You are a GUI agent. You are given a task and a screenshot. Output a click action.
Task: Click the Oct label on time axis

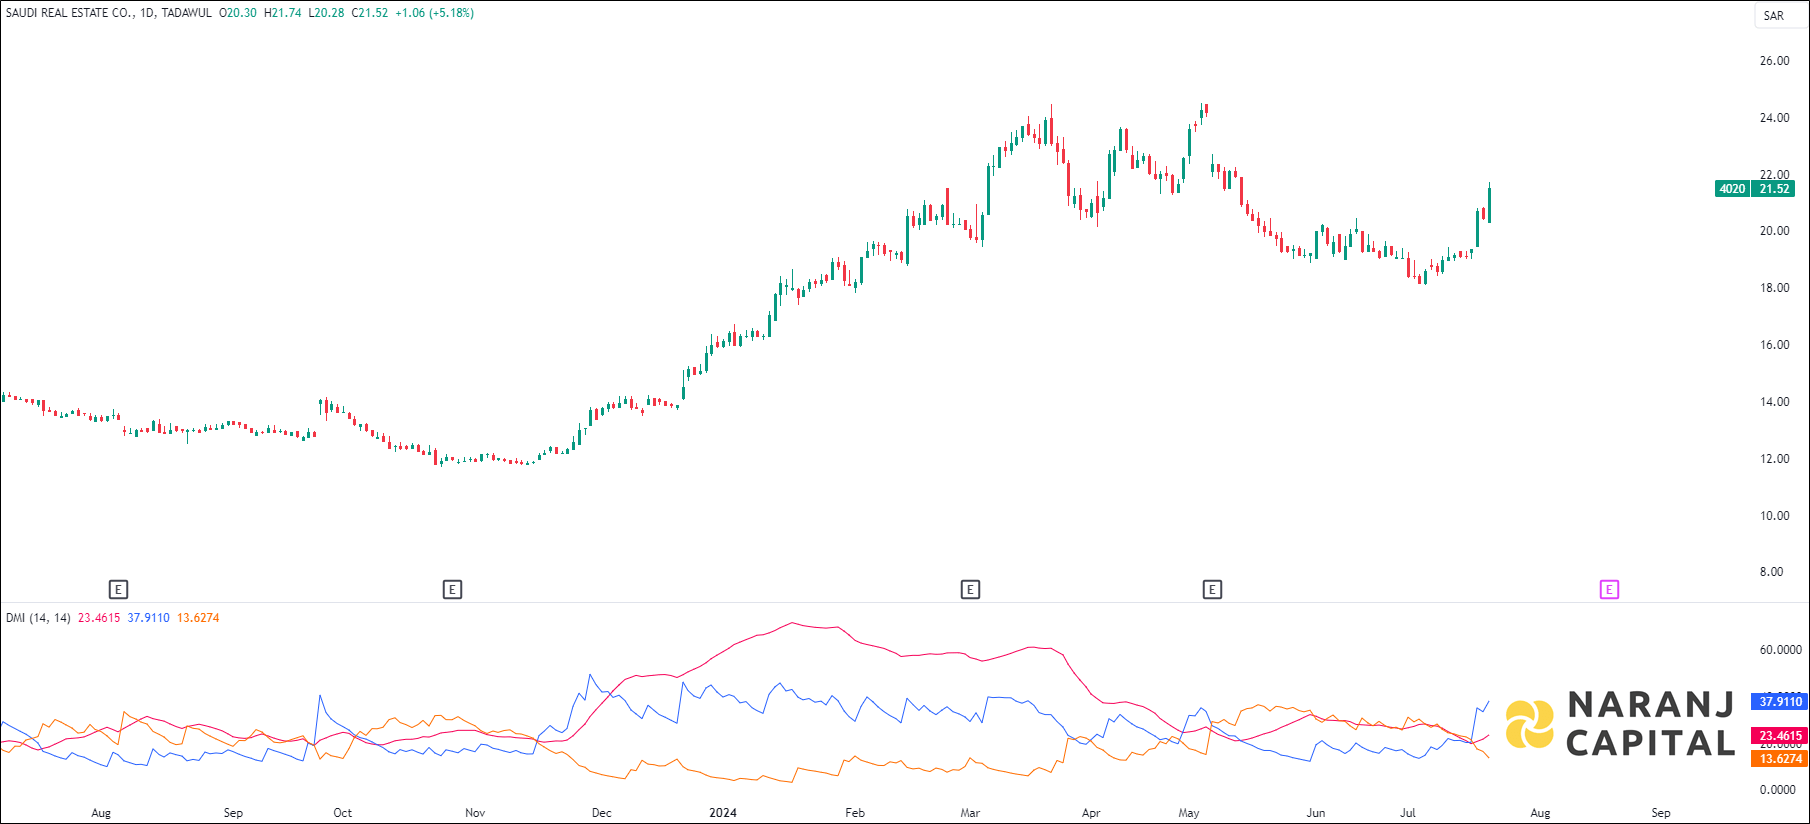coord(342,813)
